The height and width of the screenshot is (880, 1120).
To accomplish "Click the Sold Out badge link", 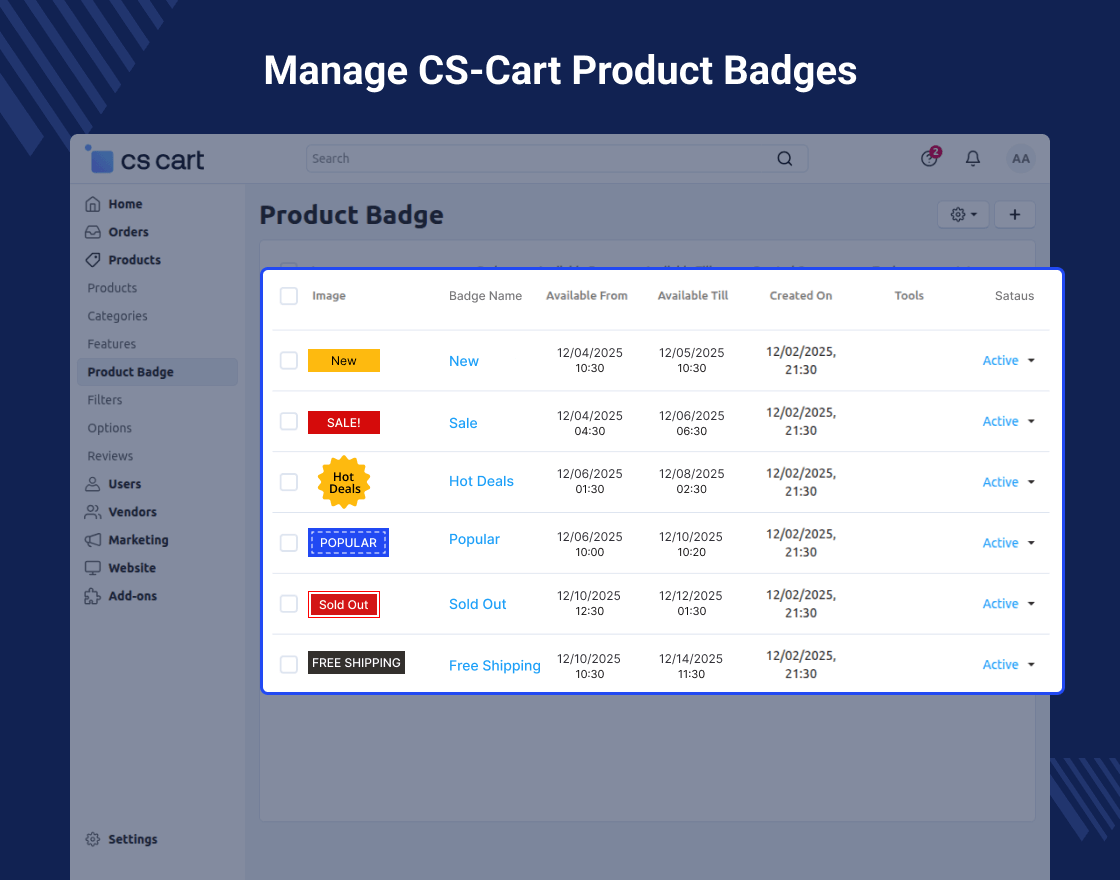I will pyautogui.click(x=477, y=604).
